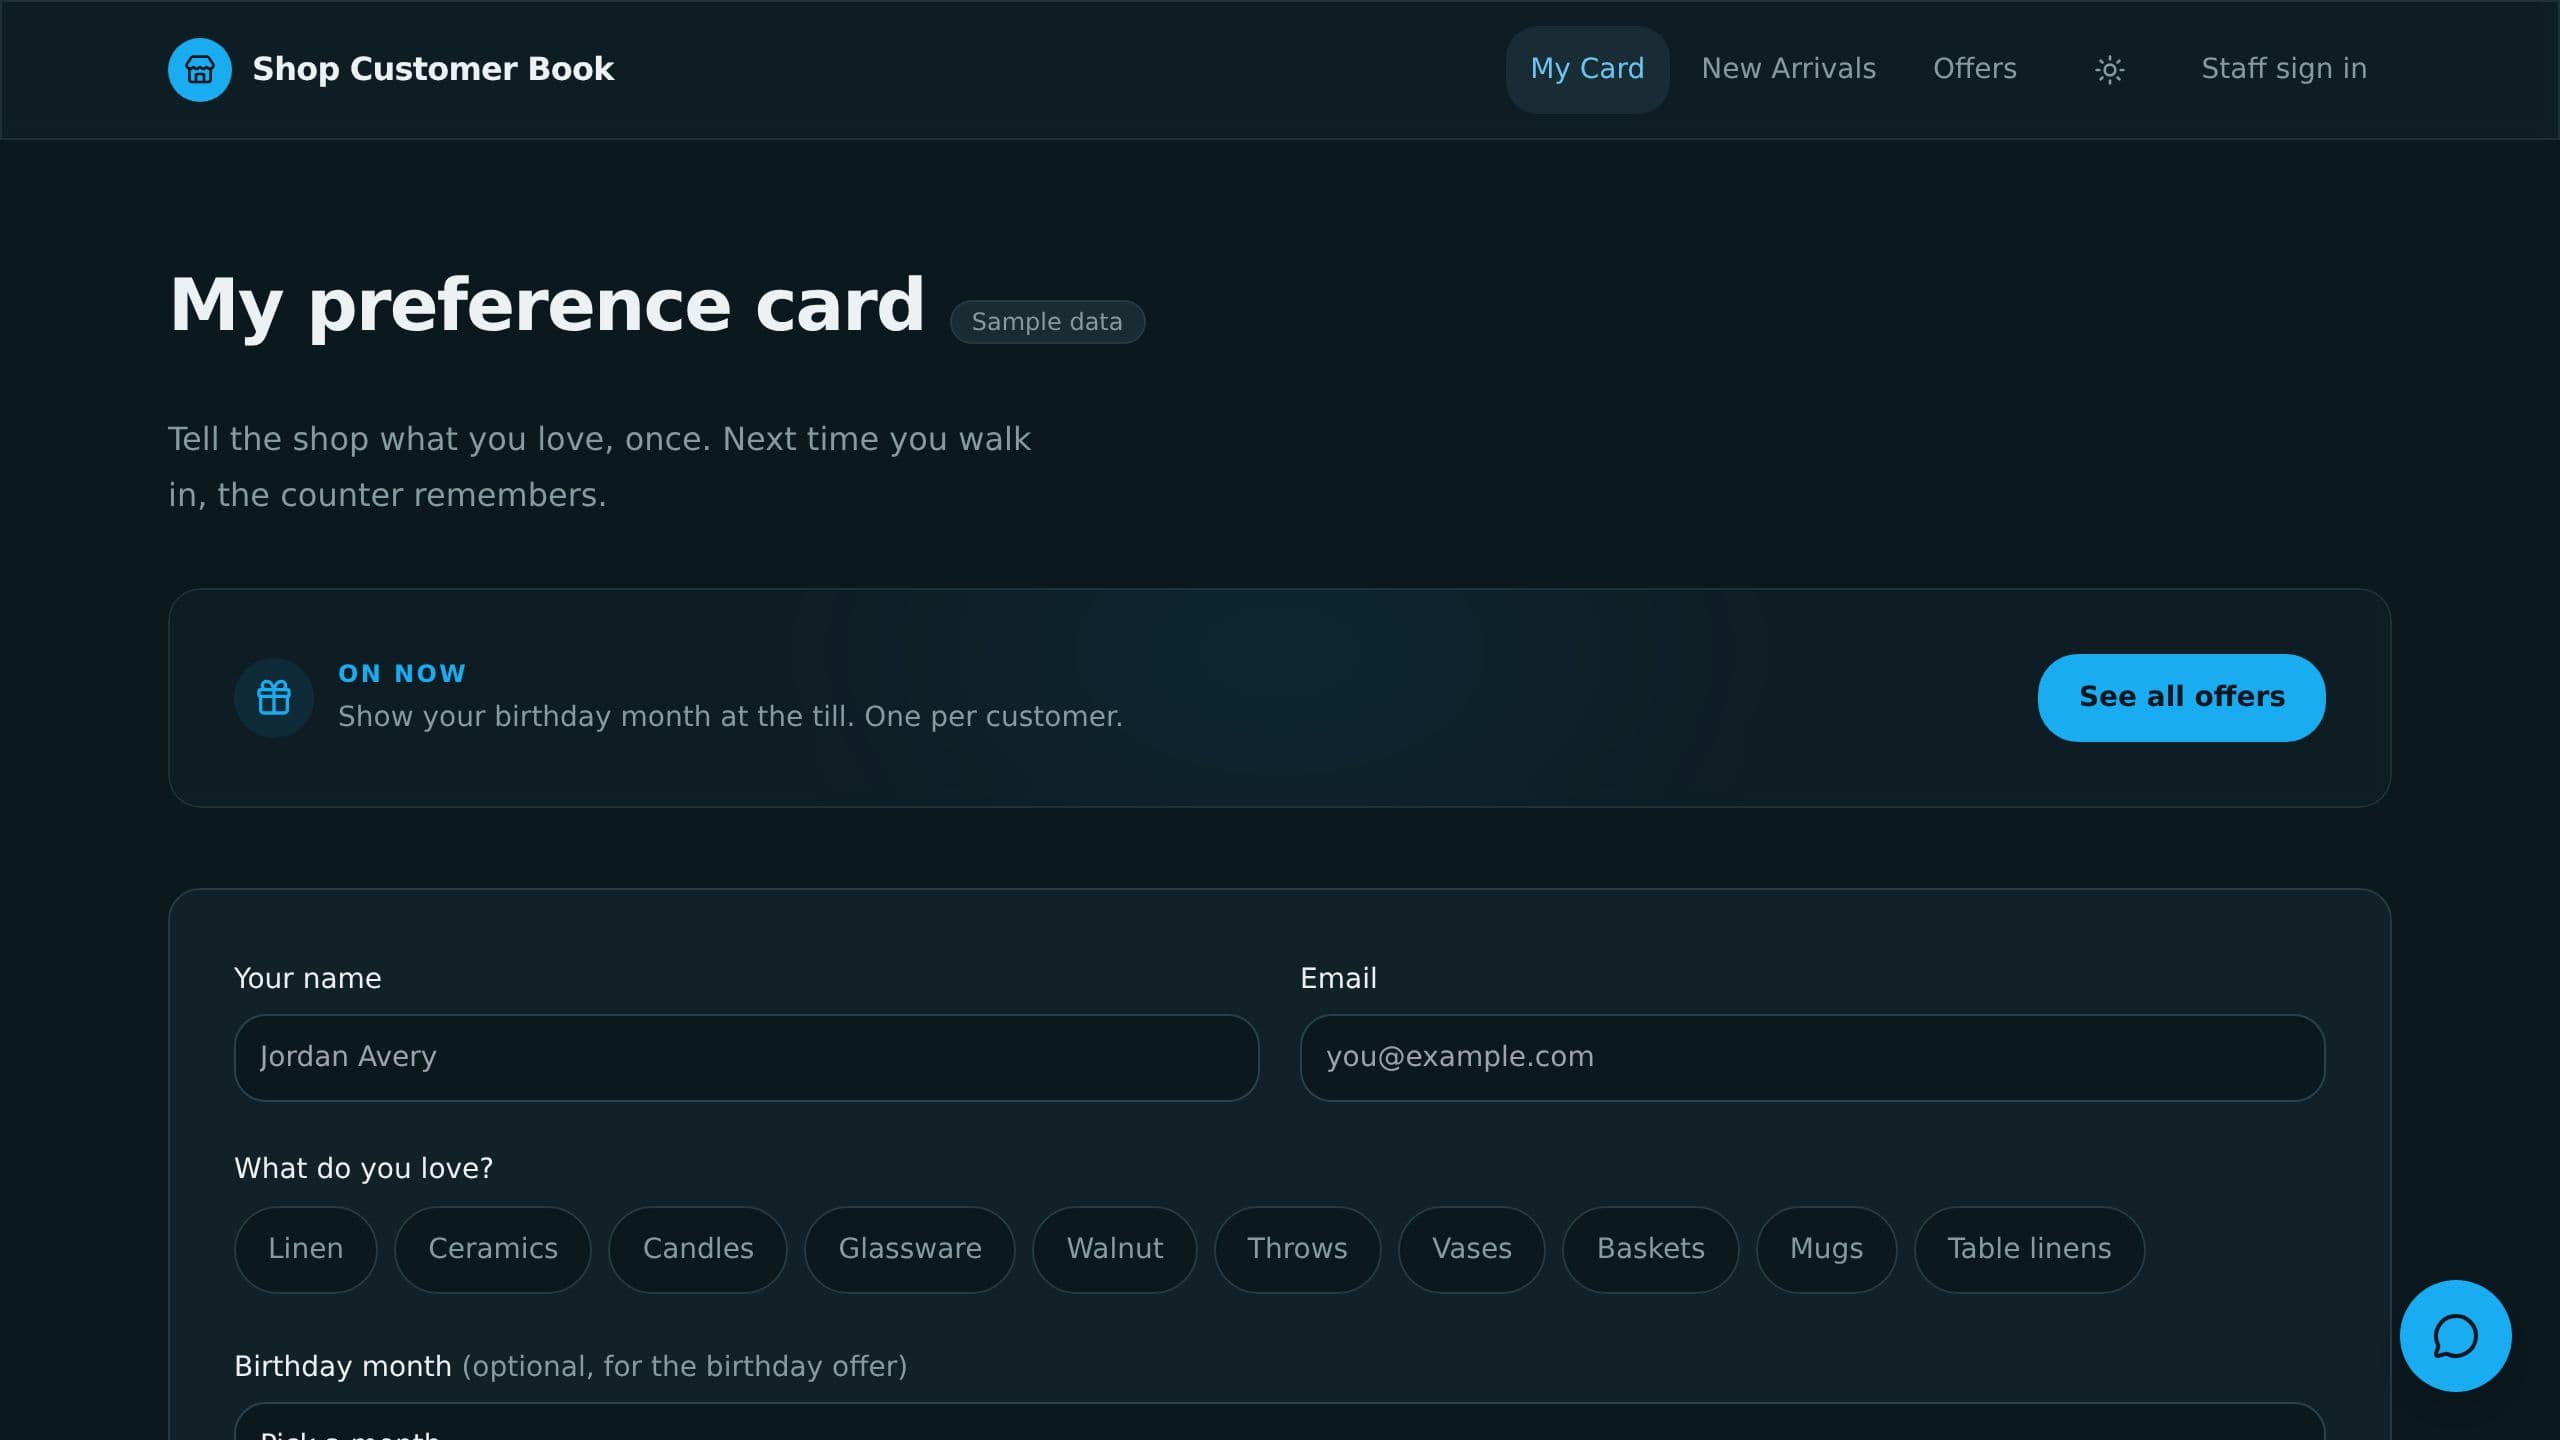Select the Baskets preference chip
Screen dimensions: 2560x1440
click(1650, 1249)
